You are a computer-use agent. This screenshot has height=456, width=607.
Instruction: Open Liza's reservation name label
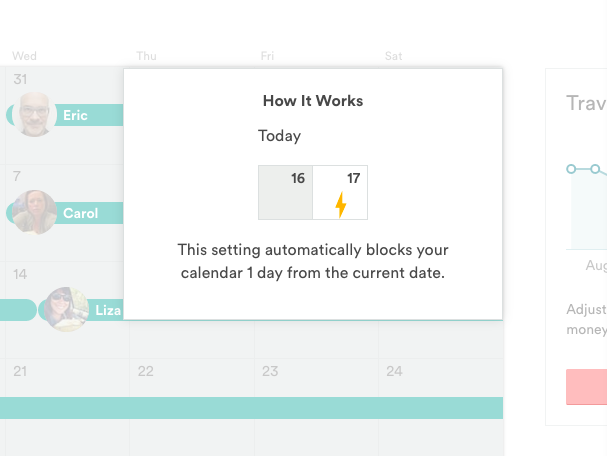tap(107, 310)
